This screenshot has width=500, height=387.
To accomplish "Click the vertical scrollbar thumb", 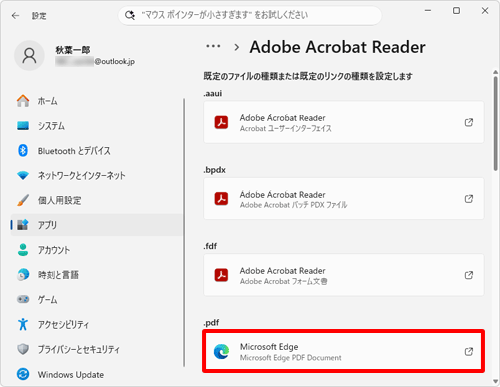I will (x=496, y=123).
